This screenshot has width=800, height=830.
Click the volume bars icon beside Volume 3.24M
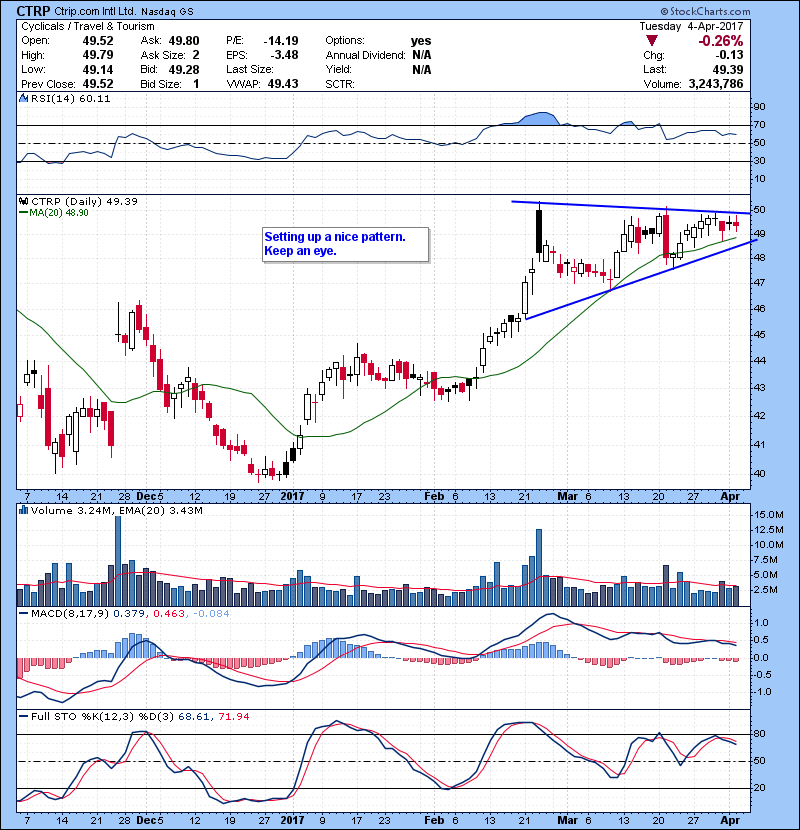pyautogui.click(x=23, y=510)
